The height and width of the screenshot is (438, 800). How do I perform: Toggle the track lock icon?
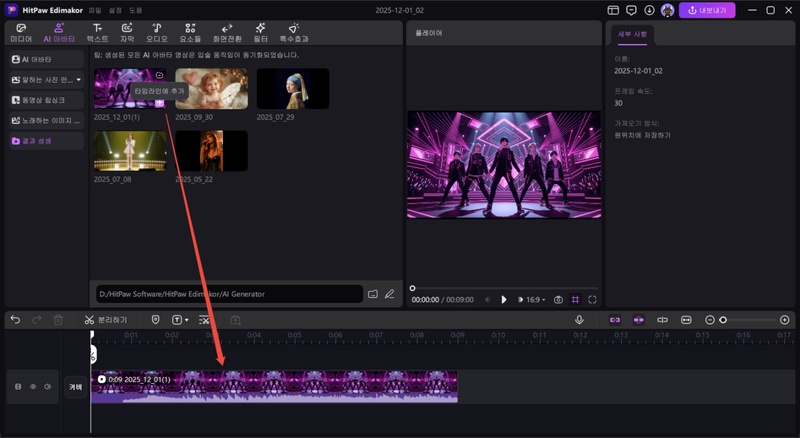coord(17,386)
